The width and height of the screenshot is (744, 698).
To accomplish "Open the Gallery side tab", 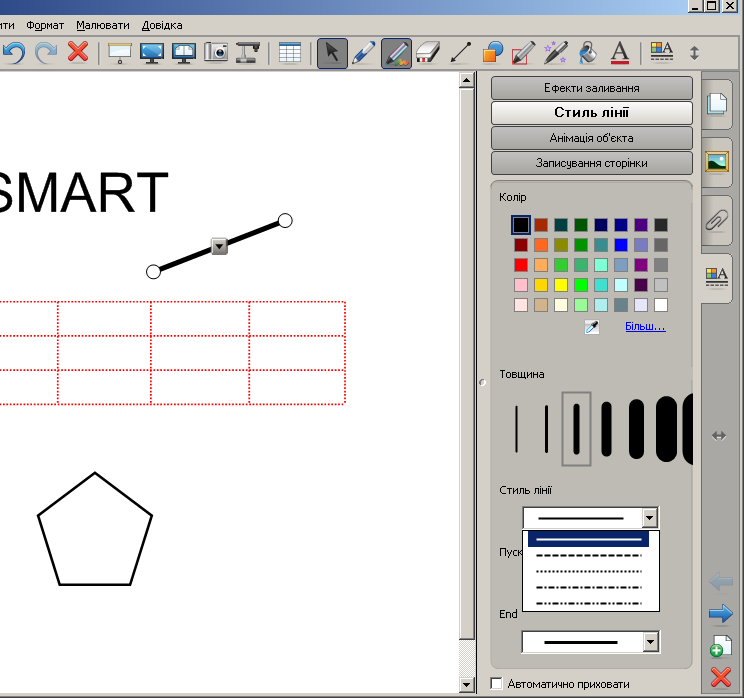I will tap(717, 161).
